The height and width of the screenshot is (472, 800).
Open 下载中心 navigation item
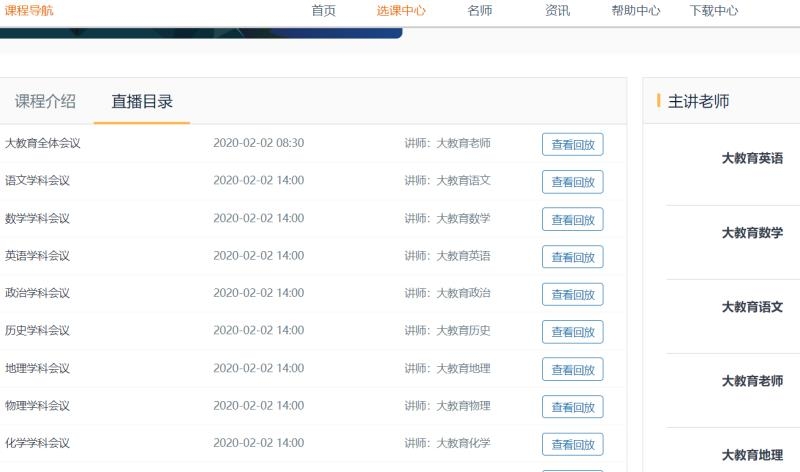click(714, 11)
